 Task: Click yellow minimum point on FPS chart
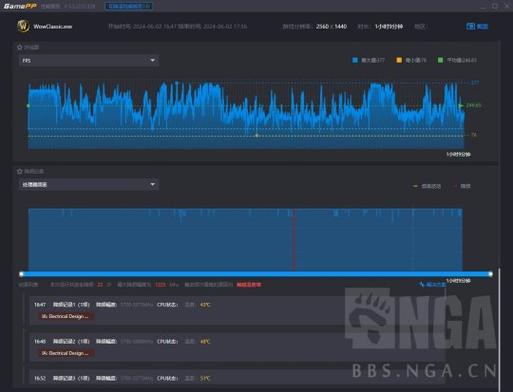257,135
